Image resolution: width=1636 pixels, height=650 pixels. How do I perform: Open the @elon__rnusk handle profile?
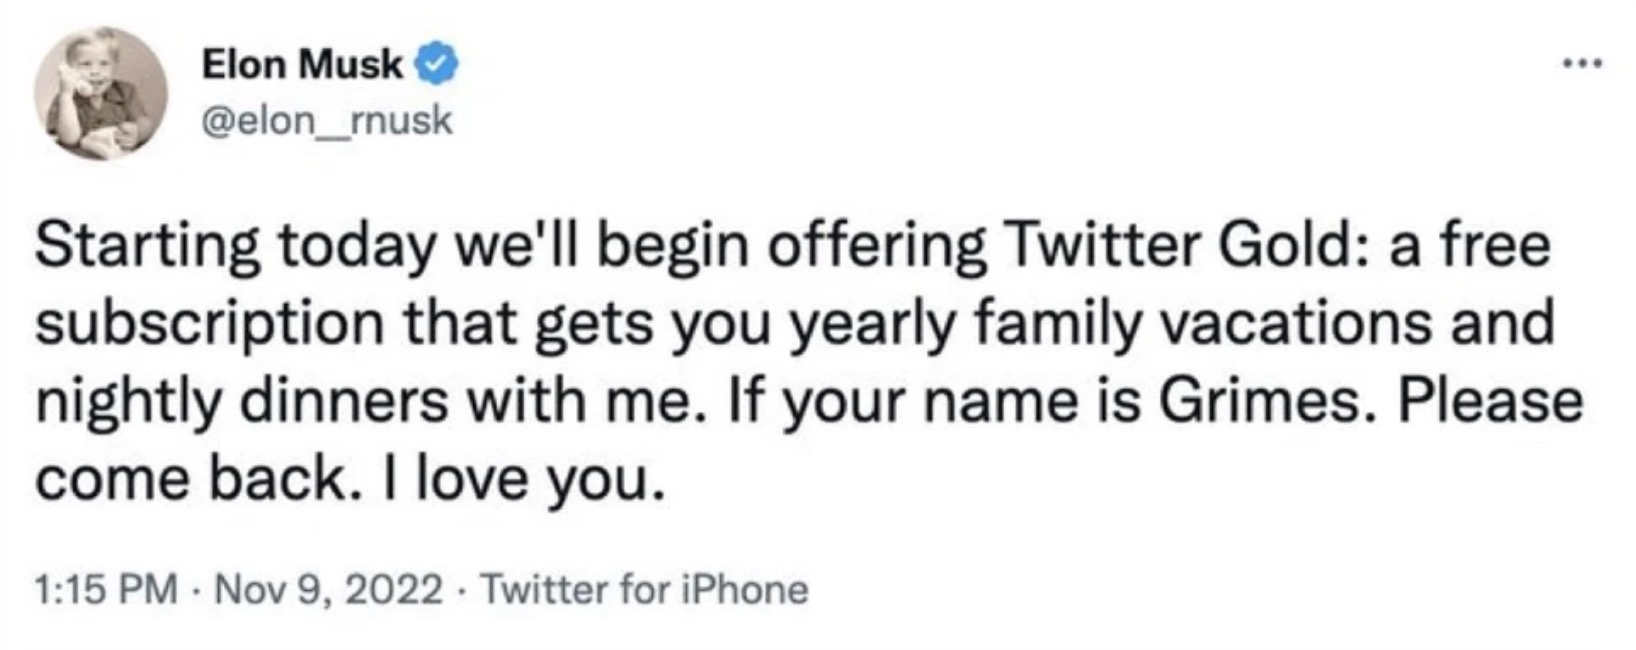pyautogui.click(x=327, y=121)
